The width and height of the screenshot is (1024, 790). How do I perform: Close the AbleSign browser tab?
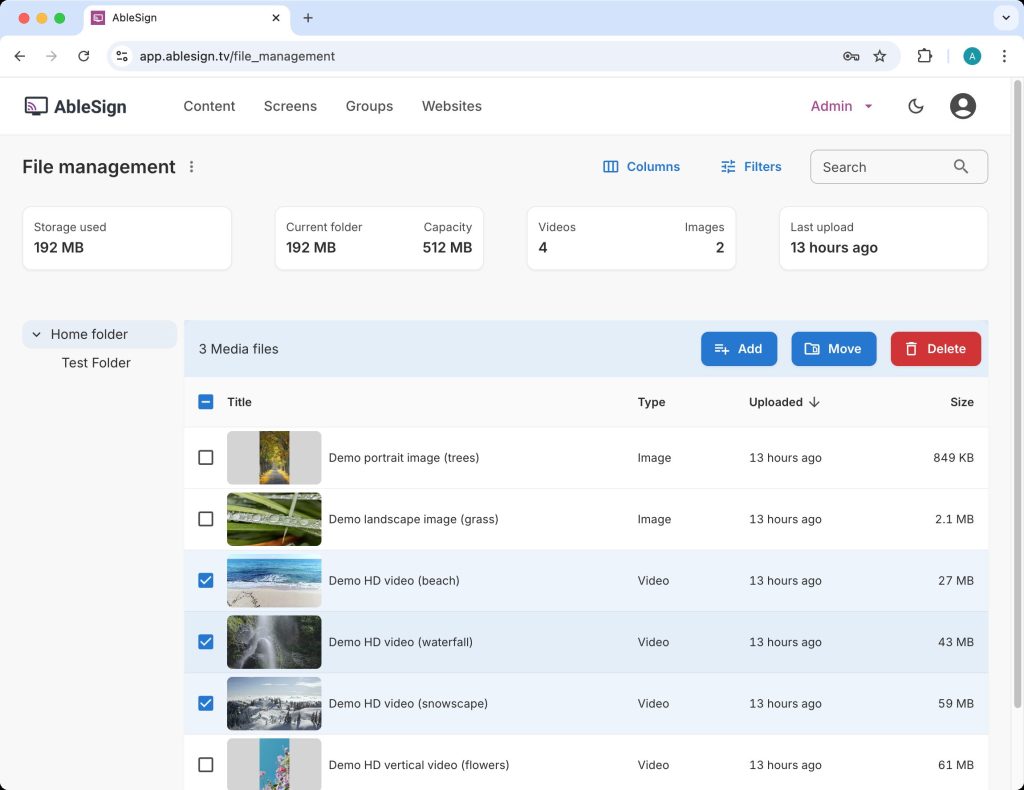[276, 18]
